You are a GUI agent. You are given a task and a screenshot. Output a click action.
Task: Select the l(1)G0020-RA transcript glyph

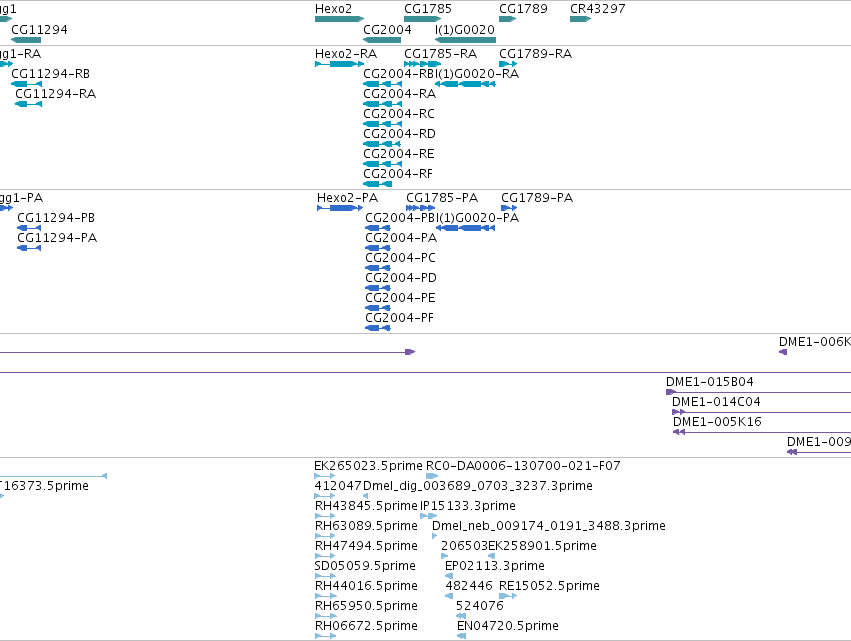coord(465,84)
